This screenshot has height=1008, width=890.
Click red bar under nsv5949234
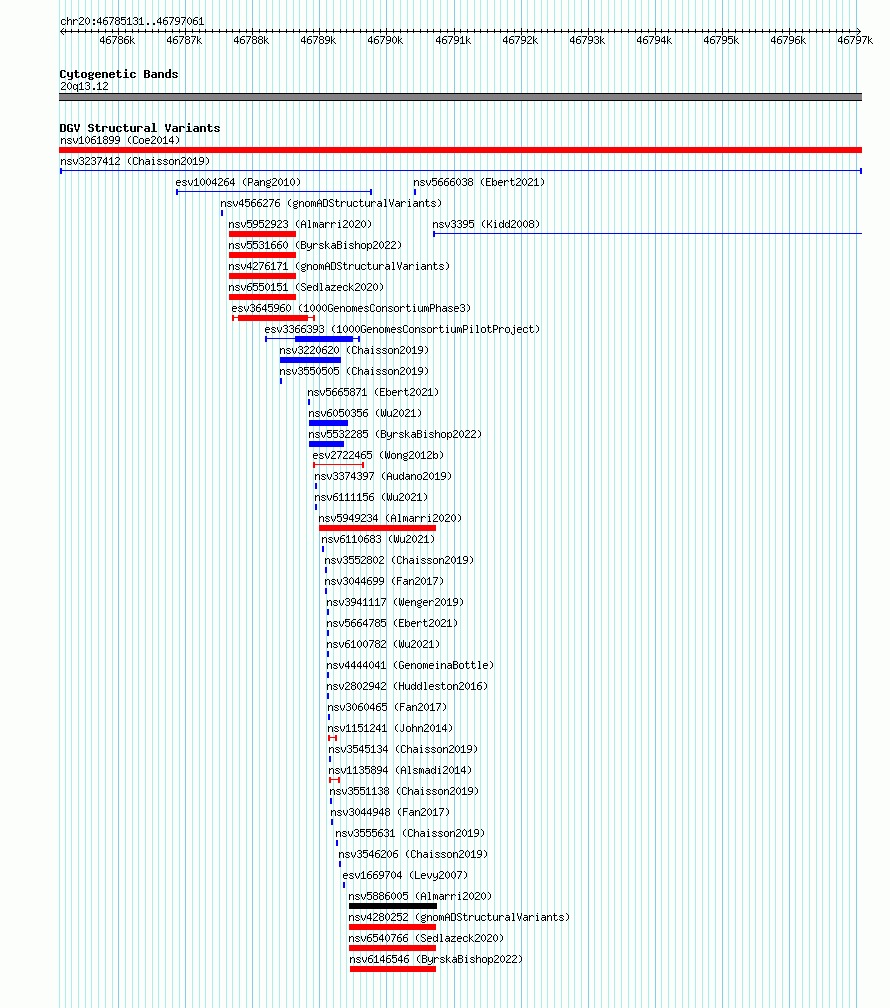(377, 528)
